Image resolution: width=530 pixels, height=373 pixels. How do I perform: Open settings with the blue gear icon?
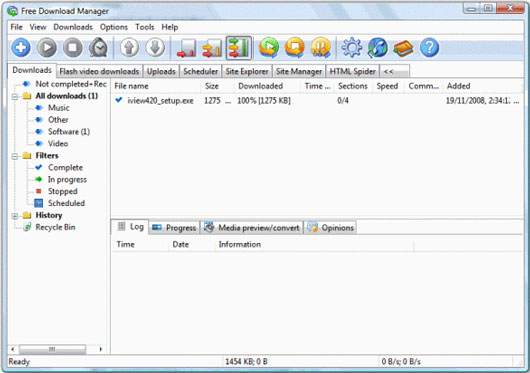tap(352, 47)
